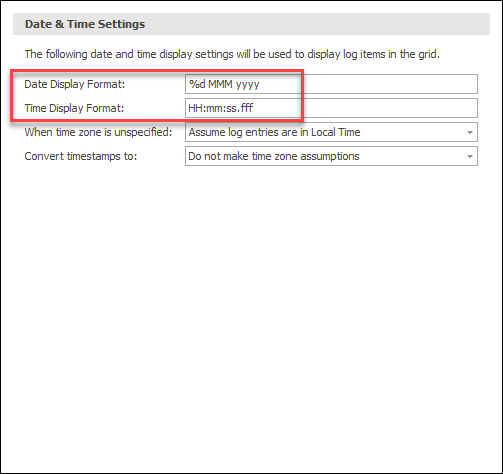Place cursor in the 'HH:mm:ss.fff' text
The height and width of the screenshot is (474, 503).
(221, 108)
